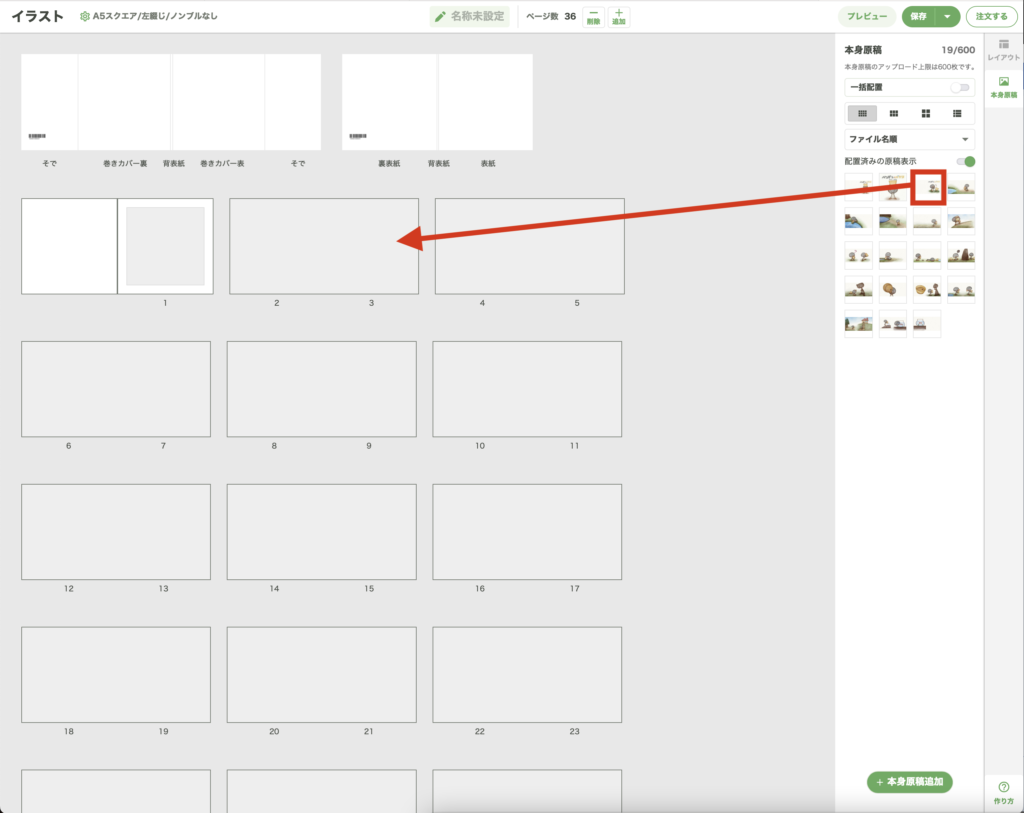Select the smallest grid thumbnail view icon
This screenshot has width=1024, height=813.
pos(862,113)
